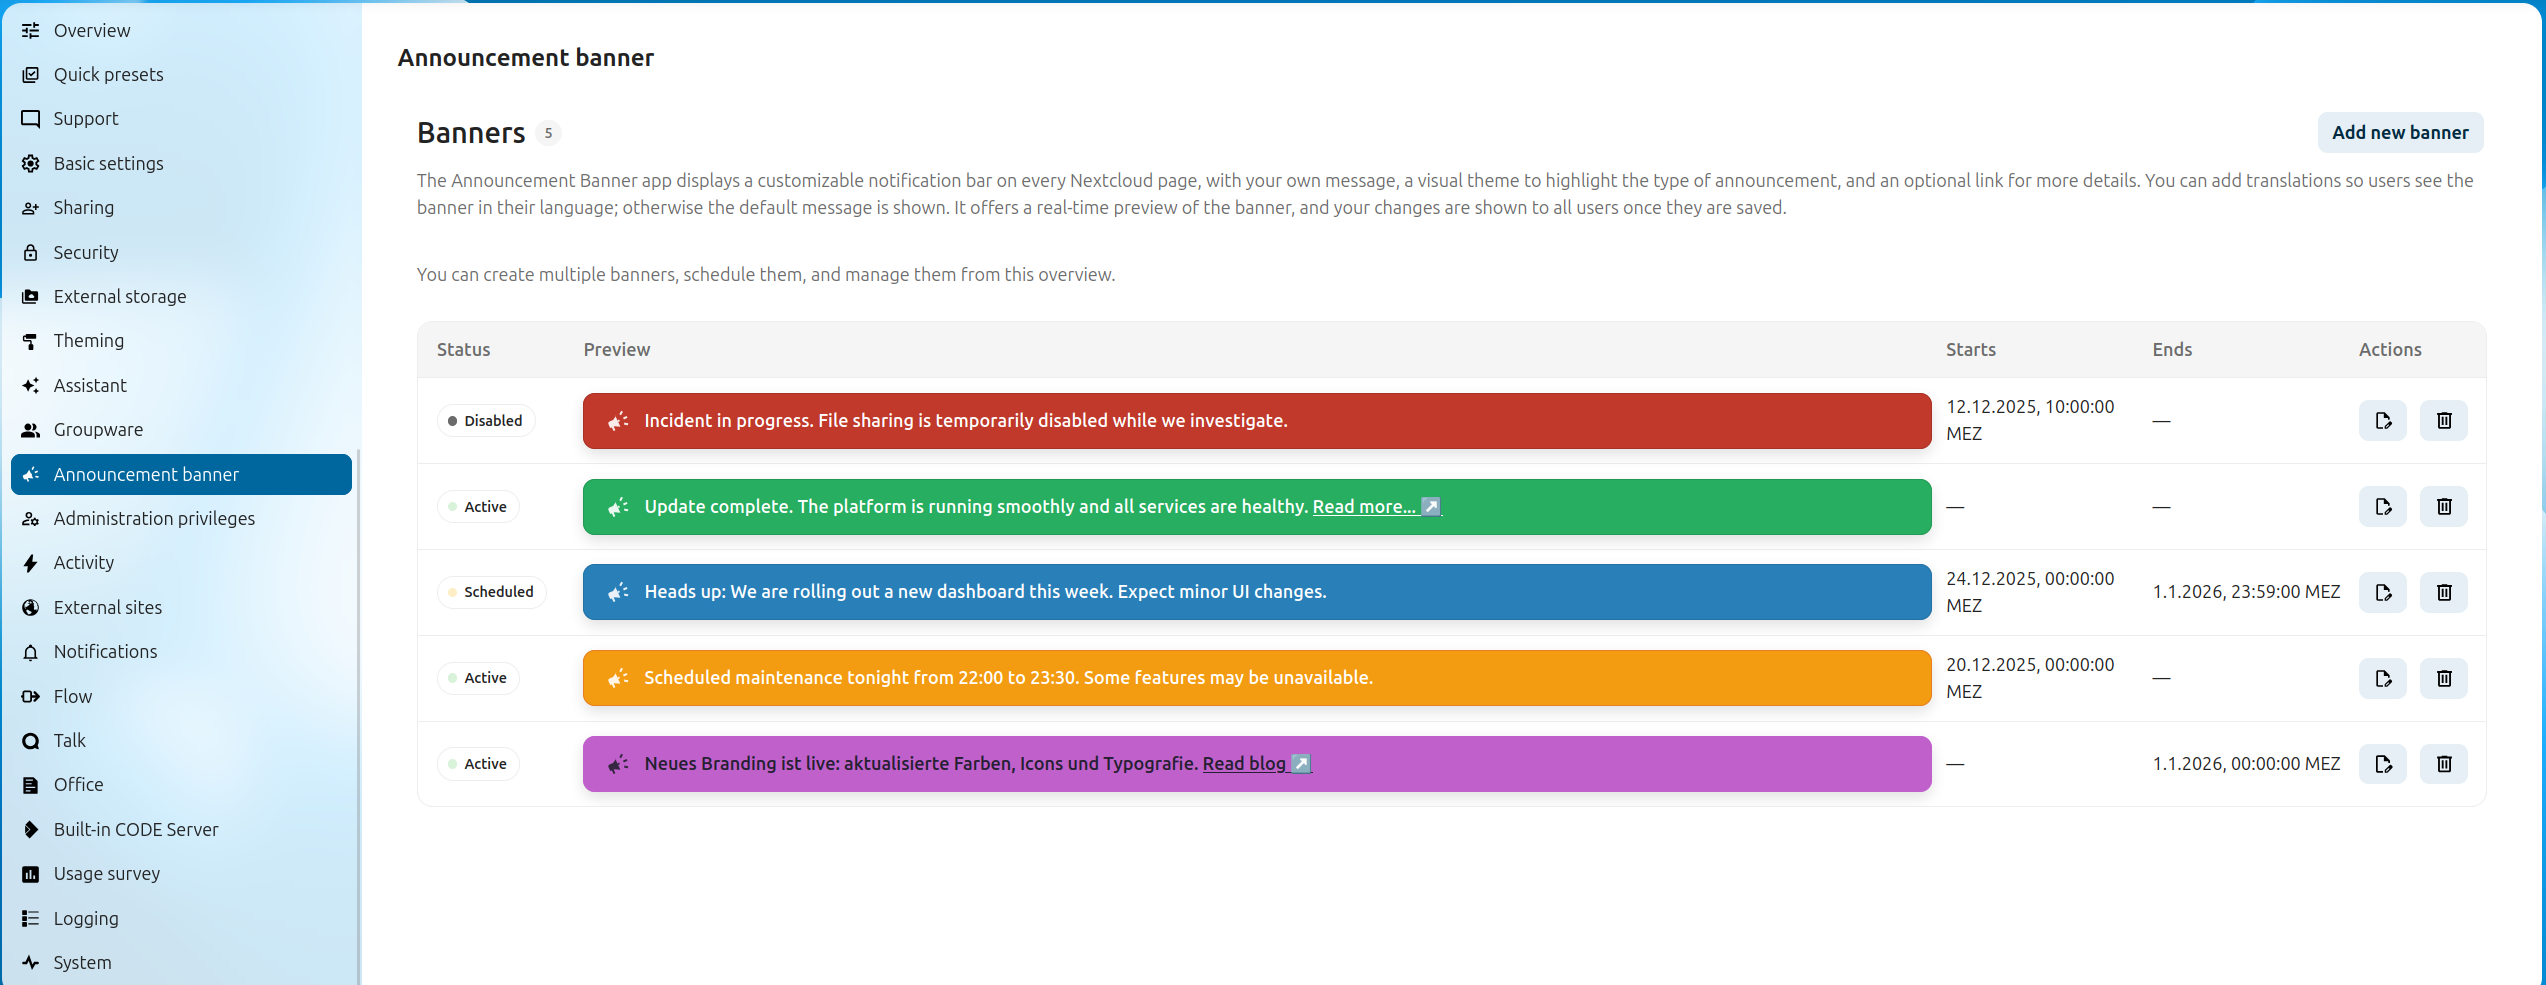
Task: Click the Disabled status badge
Action: click(x=486, y=421)
